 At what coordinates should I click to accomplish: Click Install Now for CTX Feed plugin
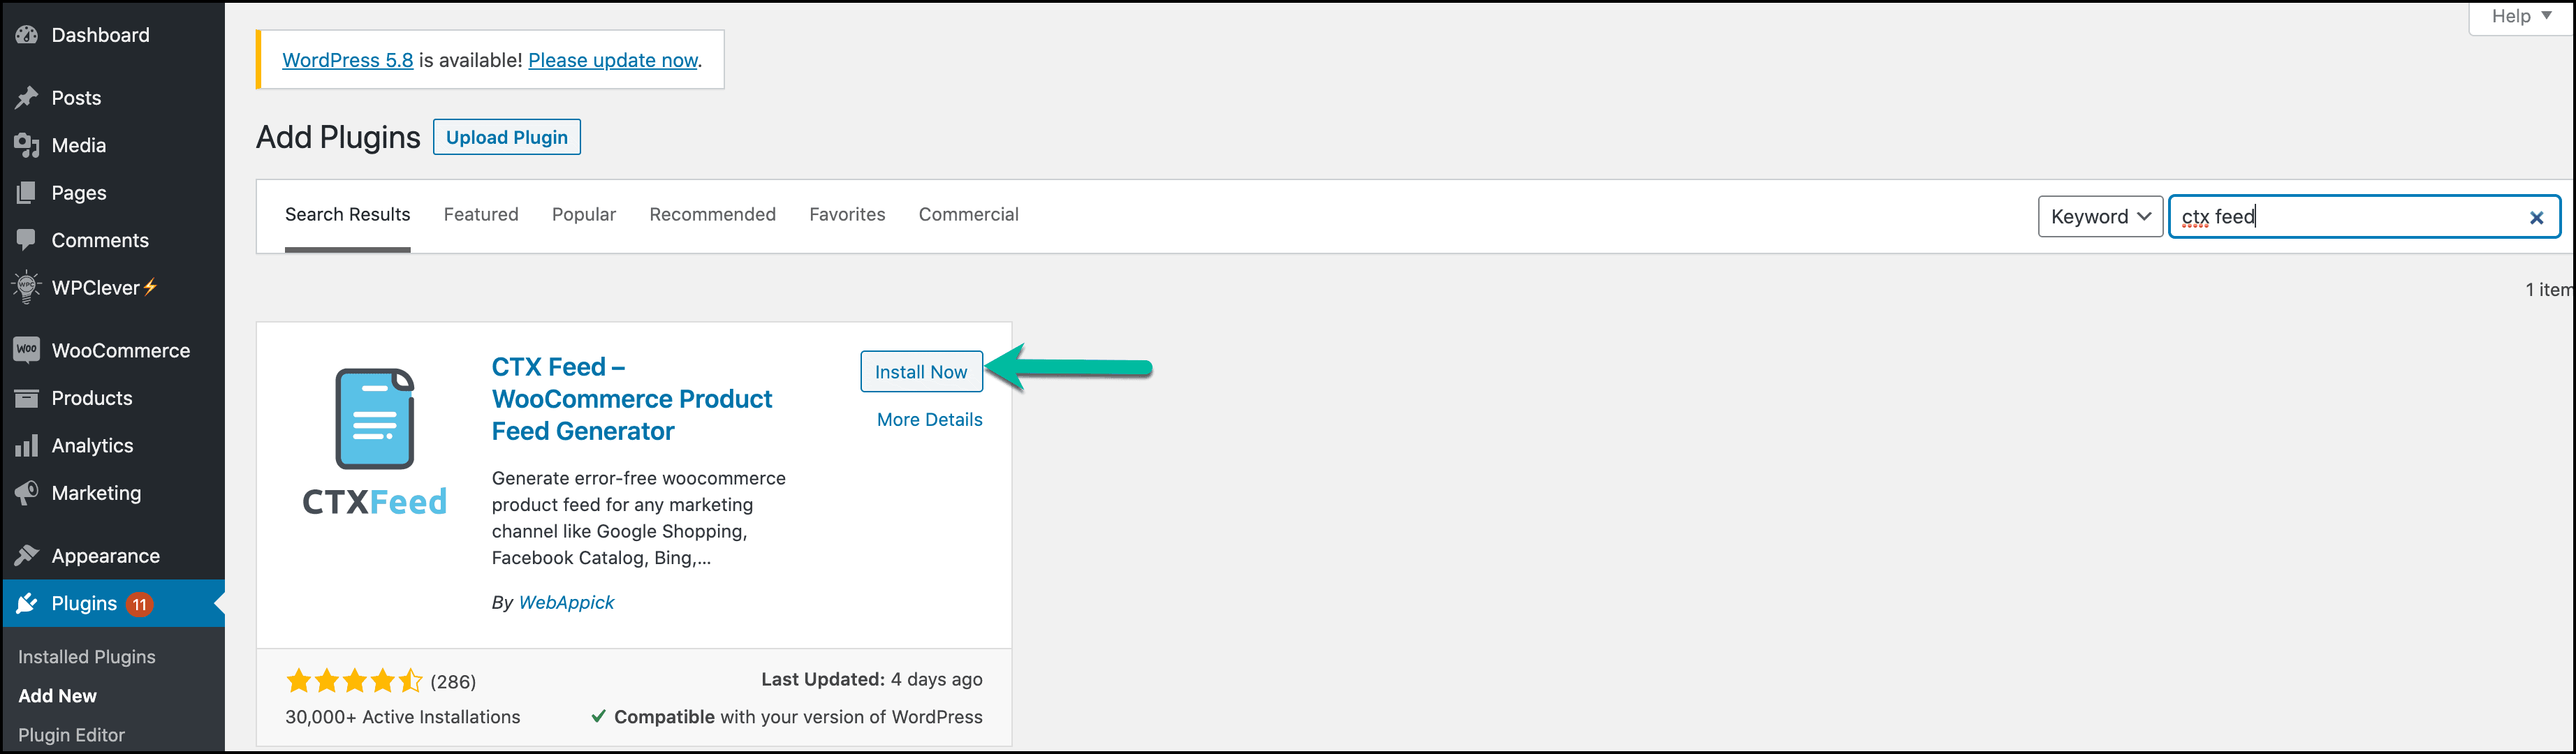(x=921, y=369)
